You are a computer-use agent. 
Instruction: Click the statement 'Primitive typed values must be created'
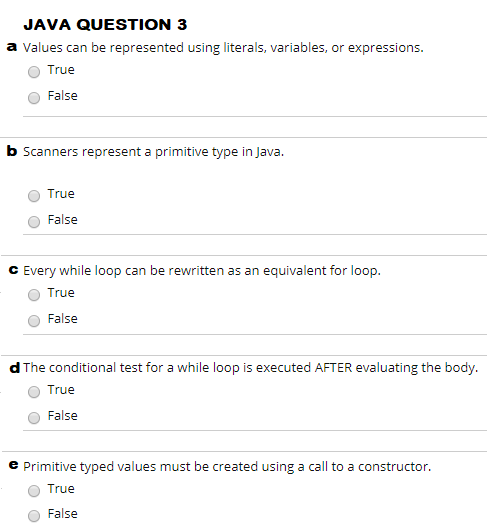227,467
